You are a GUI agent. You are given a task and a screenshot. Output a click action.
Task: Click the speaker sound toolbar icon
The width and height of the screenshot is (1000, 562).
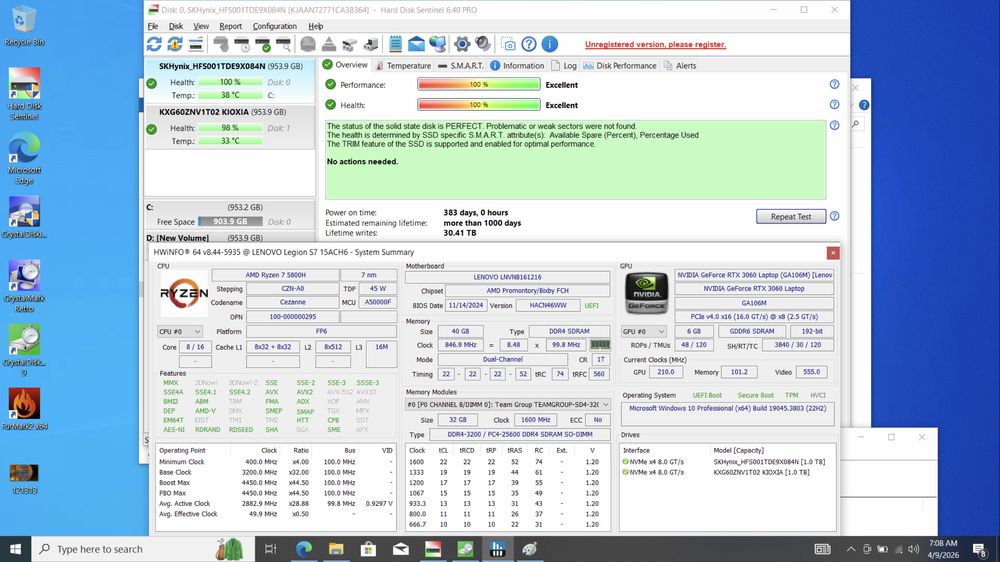(483, 44)
